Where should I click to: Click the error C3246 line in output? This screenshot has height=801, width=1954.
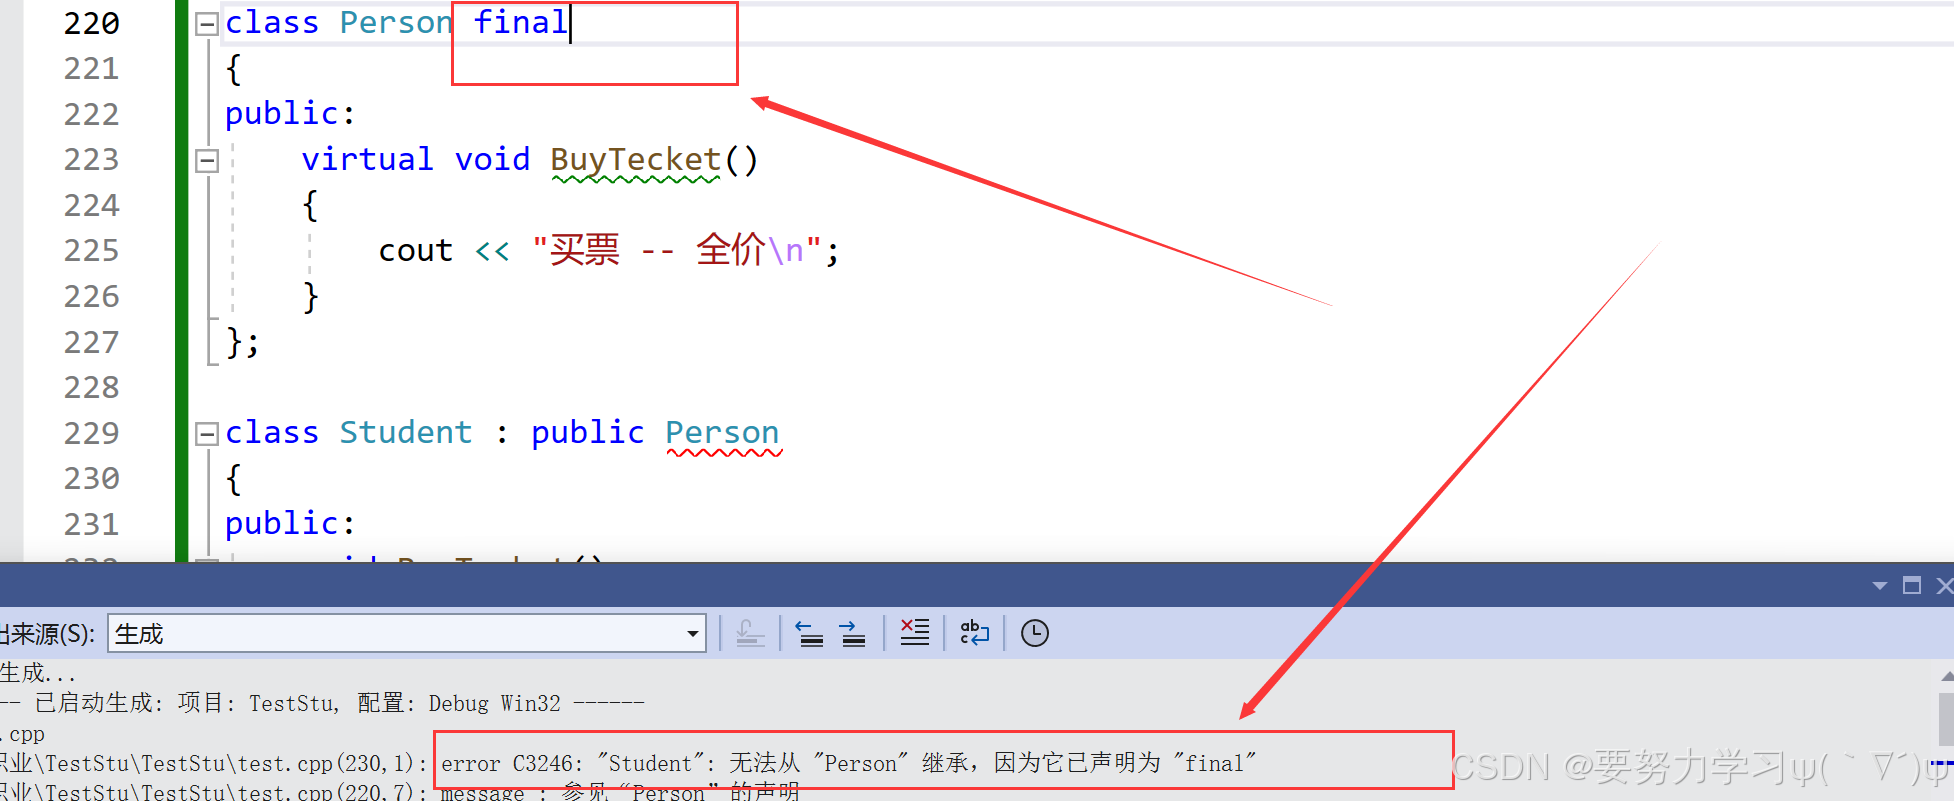point(848,763)
